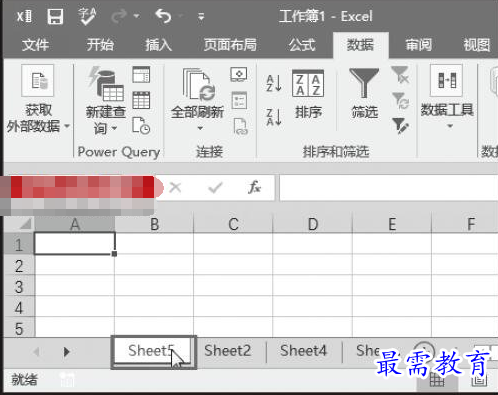Click the Edit Links icon in 连接 group
498x395 pixels.
tap(240, 126)
